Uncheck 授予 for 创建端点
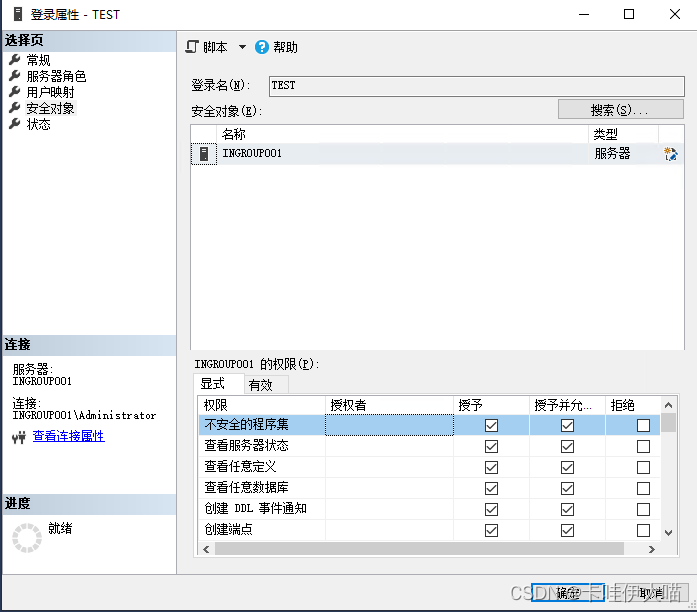Viewport: 697px width, 612px height. (491, 530)
